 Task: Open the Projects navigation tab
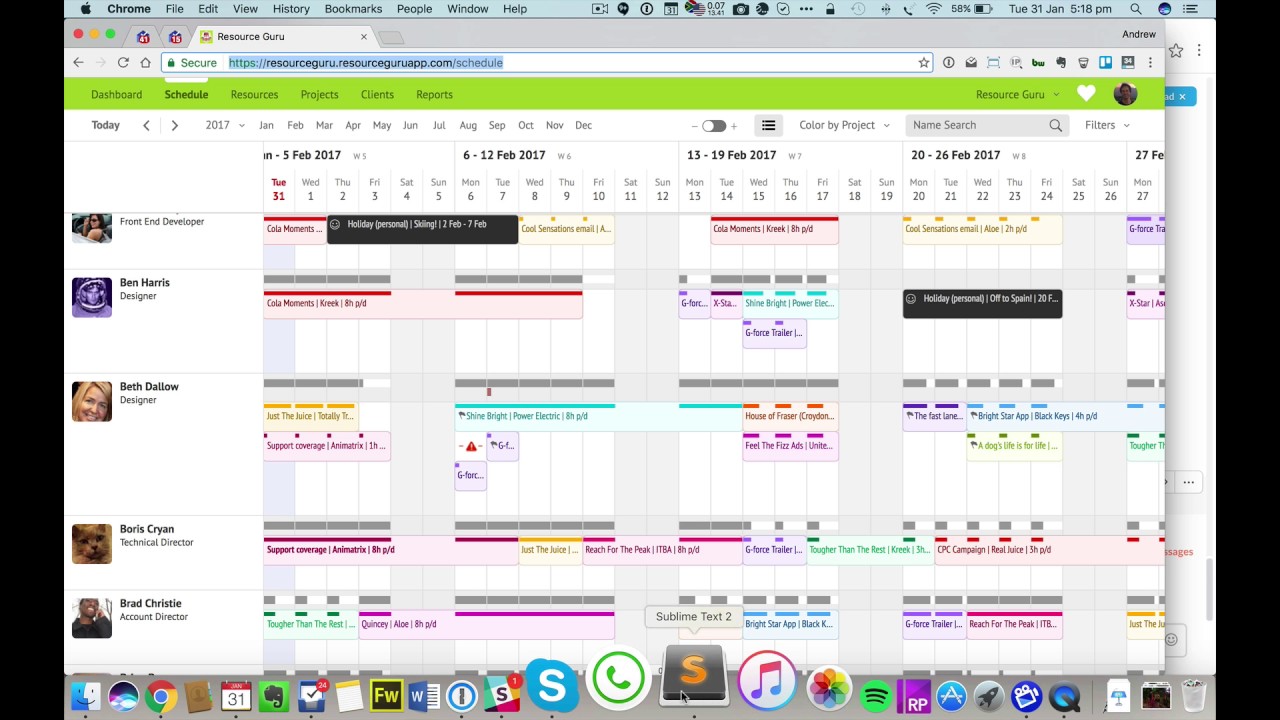(319, 94)
